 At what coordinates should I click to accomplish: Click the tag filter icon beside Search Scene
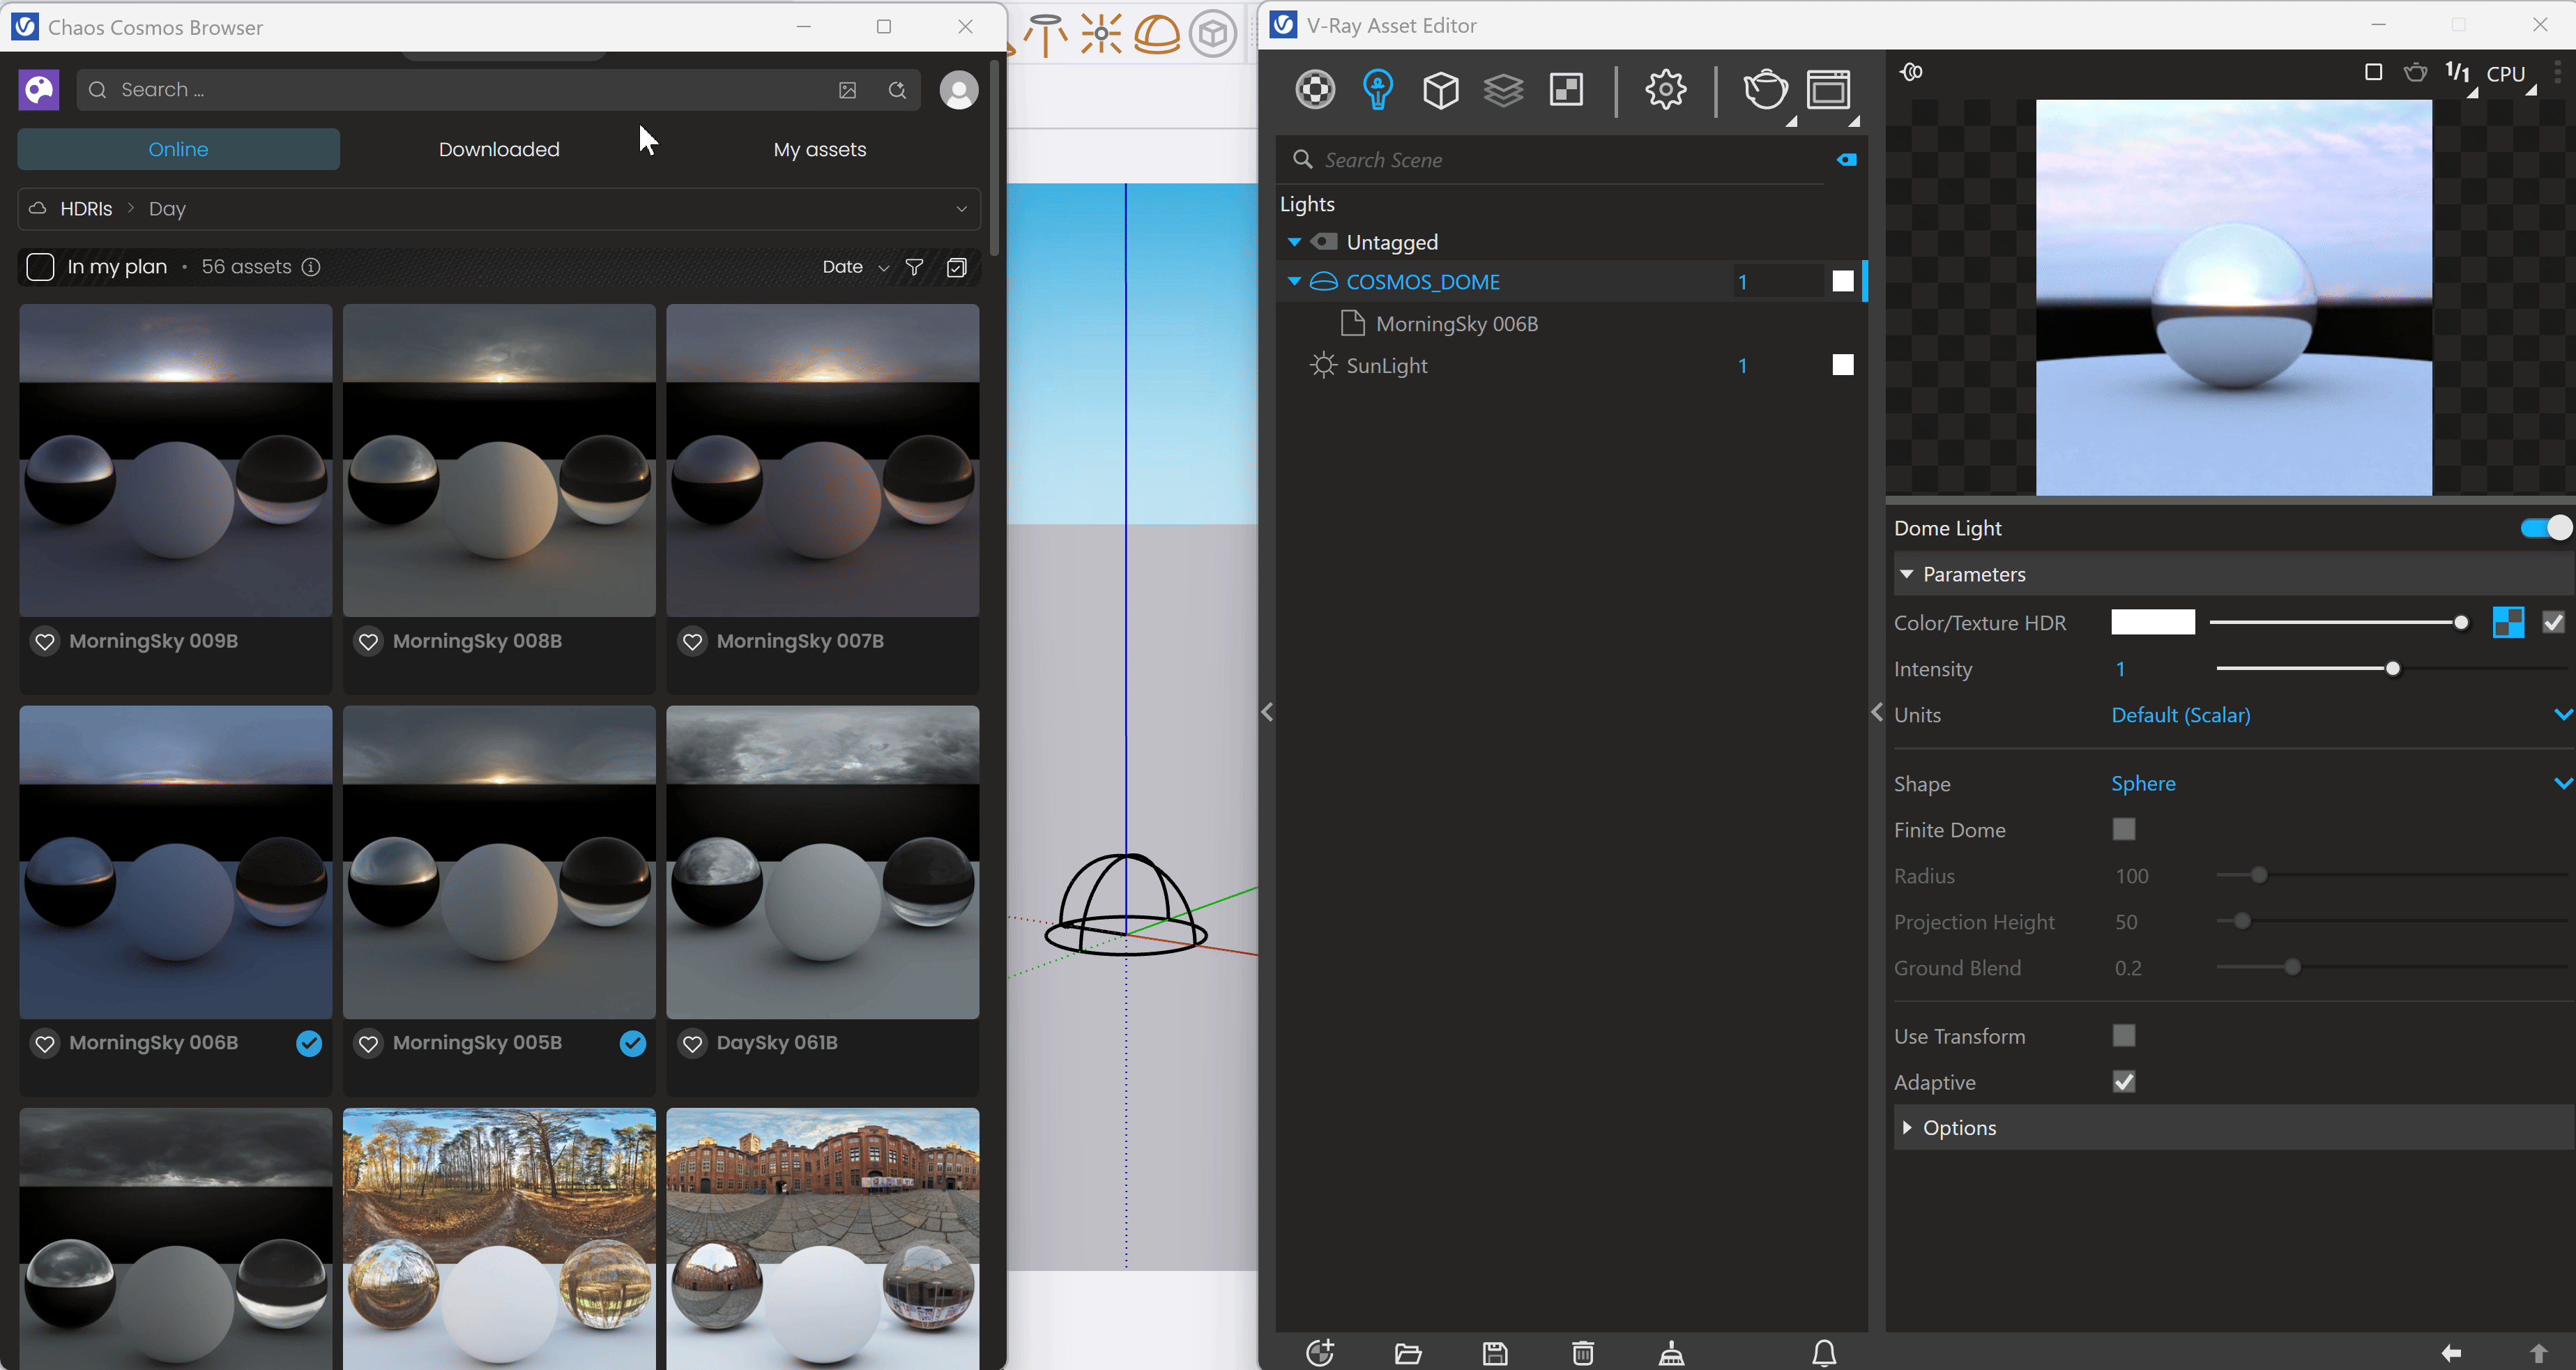coord(1846,160)
